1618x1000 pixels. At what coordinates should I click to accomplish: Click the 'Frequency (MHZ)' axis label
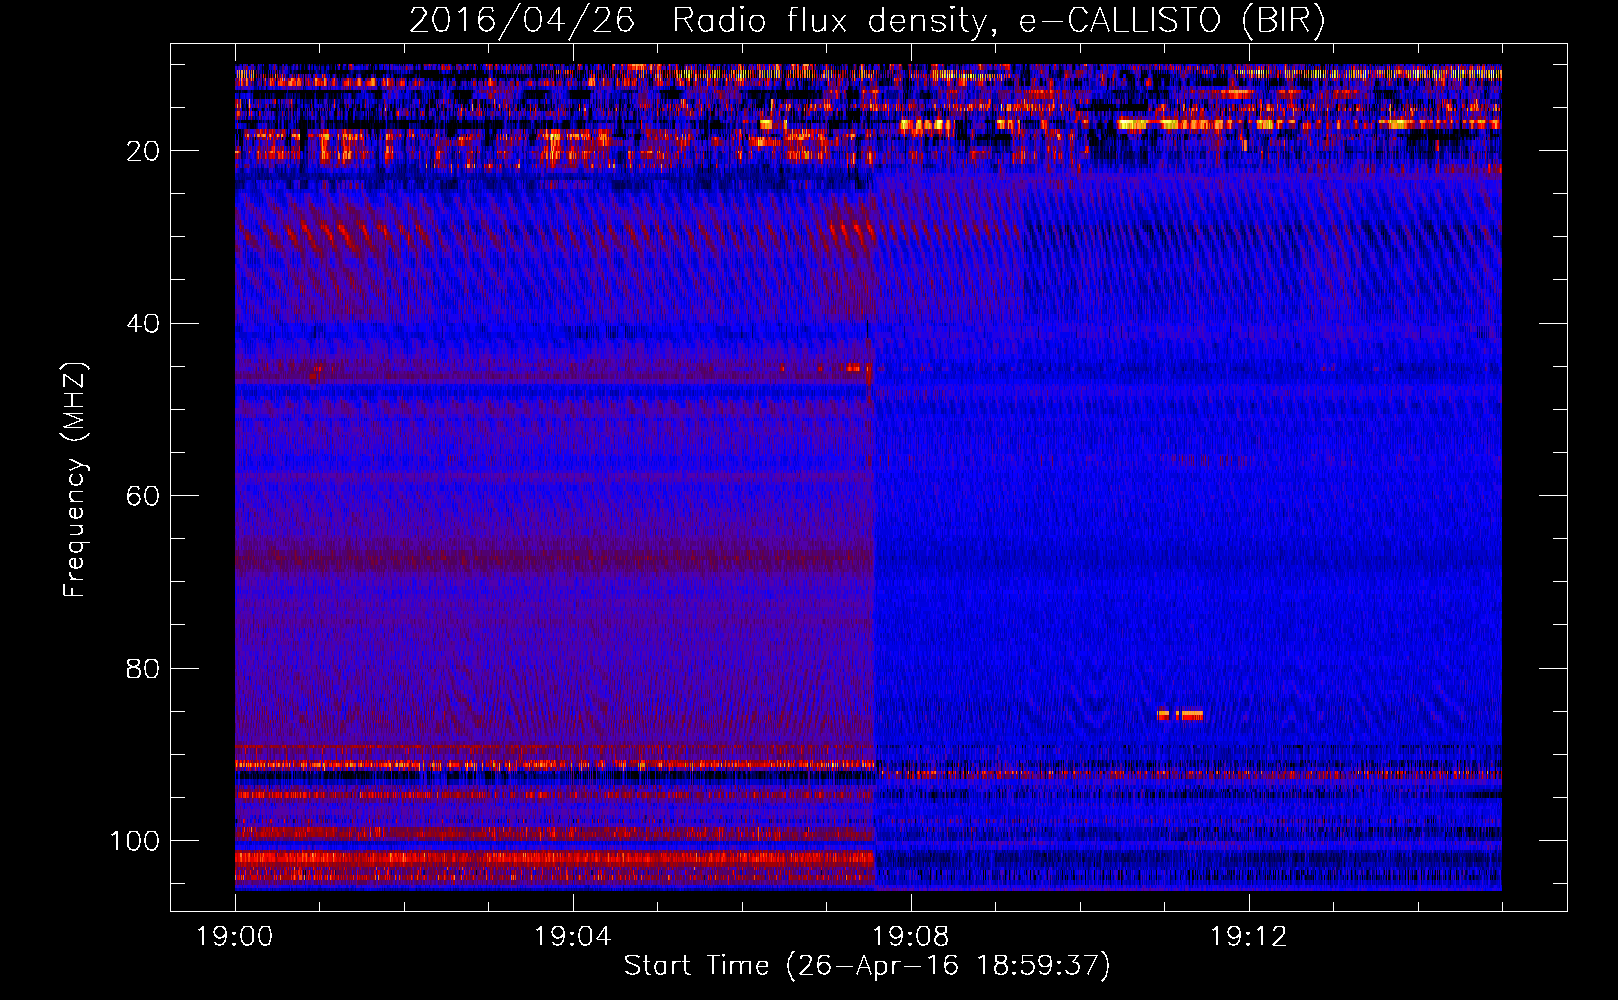[x=75, y=479]
